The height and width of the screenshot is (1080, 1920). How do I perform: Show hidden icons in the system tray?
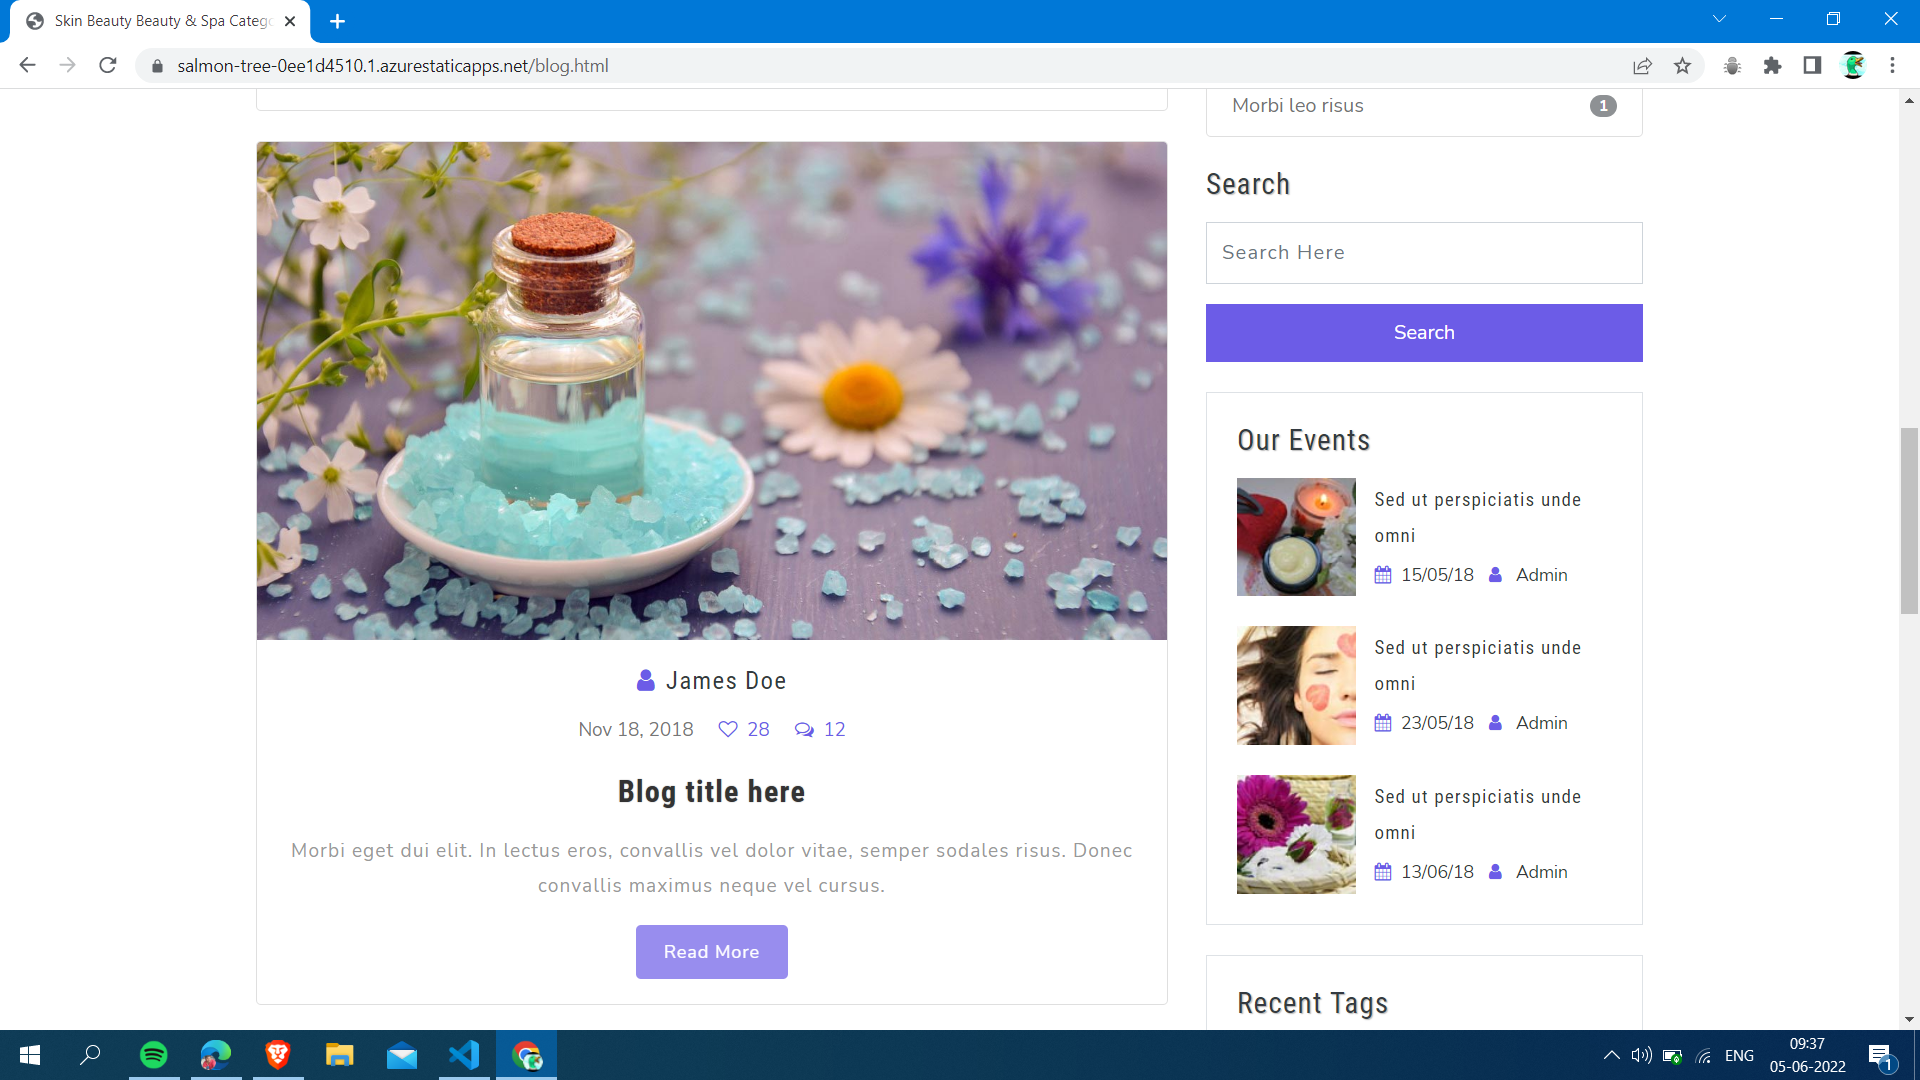1611,1055
